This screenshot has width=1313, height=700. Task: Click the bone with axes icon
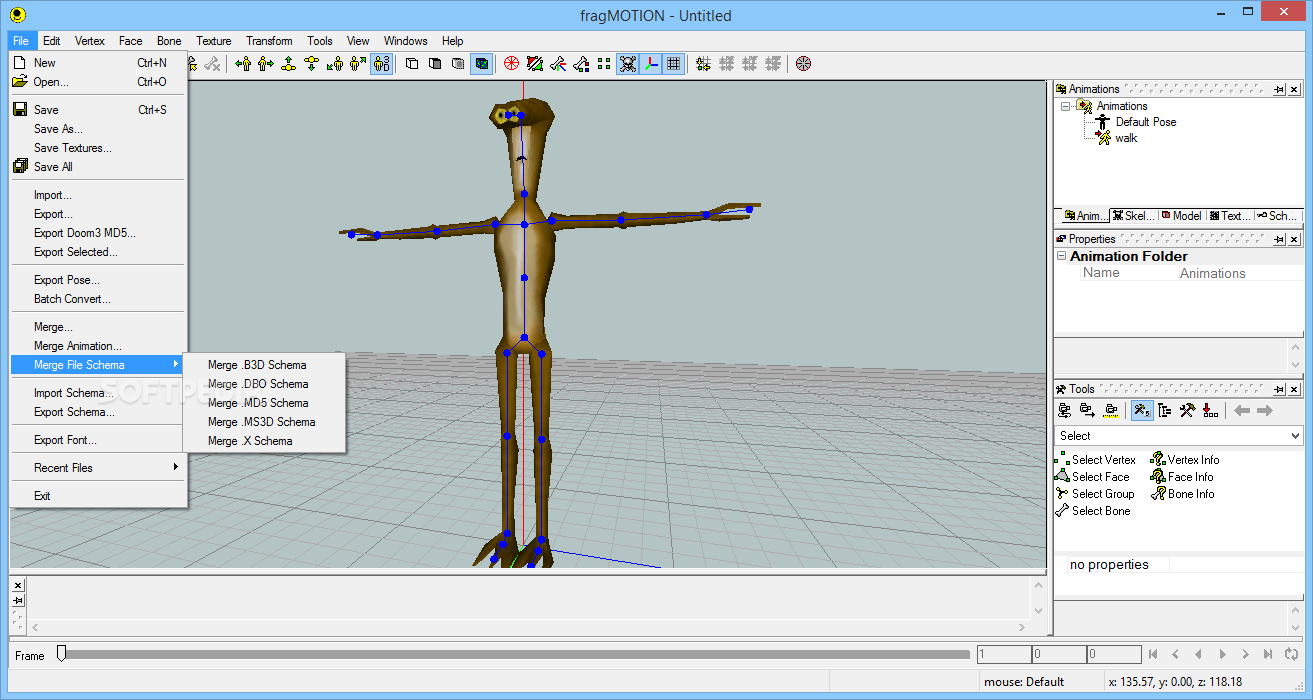(558, 63)
